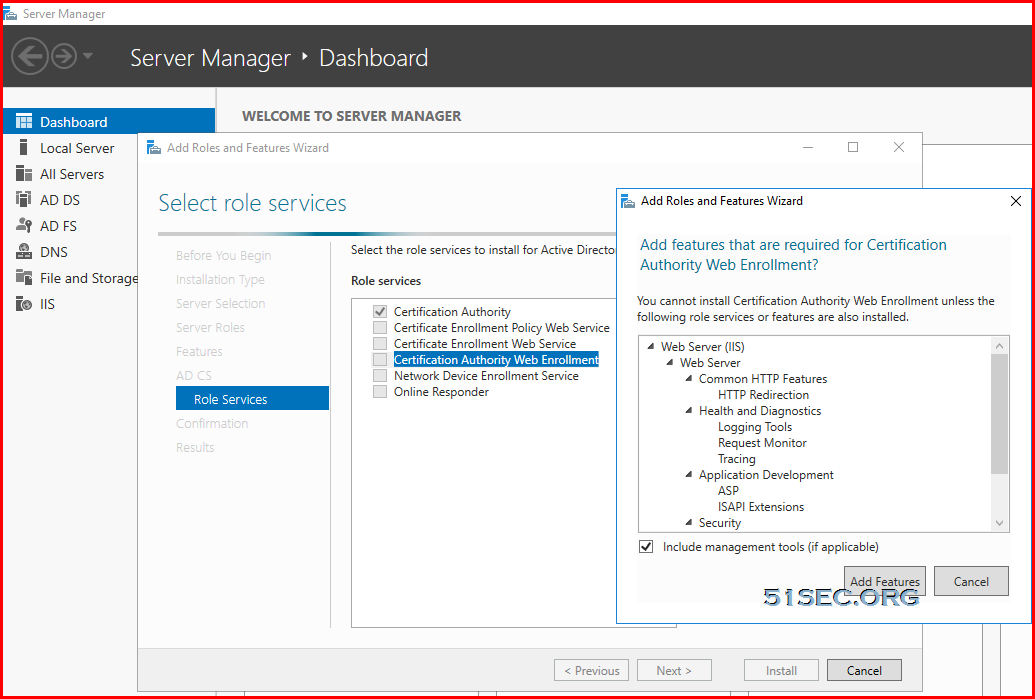The image size is (1035, 699).
Task: Select Request Monitor in the features tree
Action: (762, 443)
